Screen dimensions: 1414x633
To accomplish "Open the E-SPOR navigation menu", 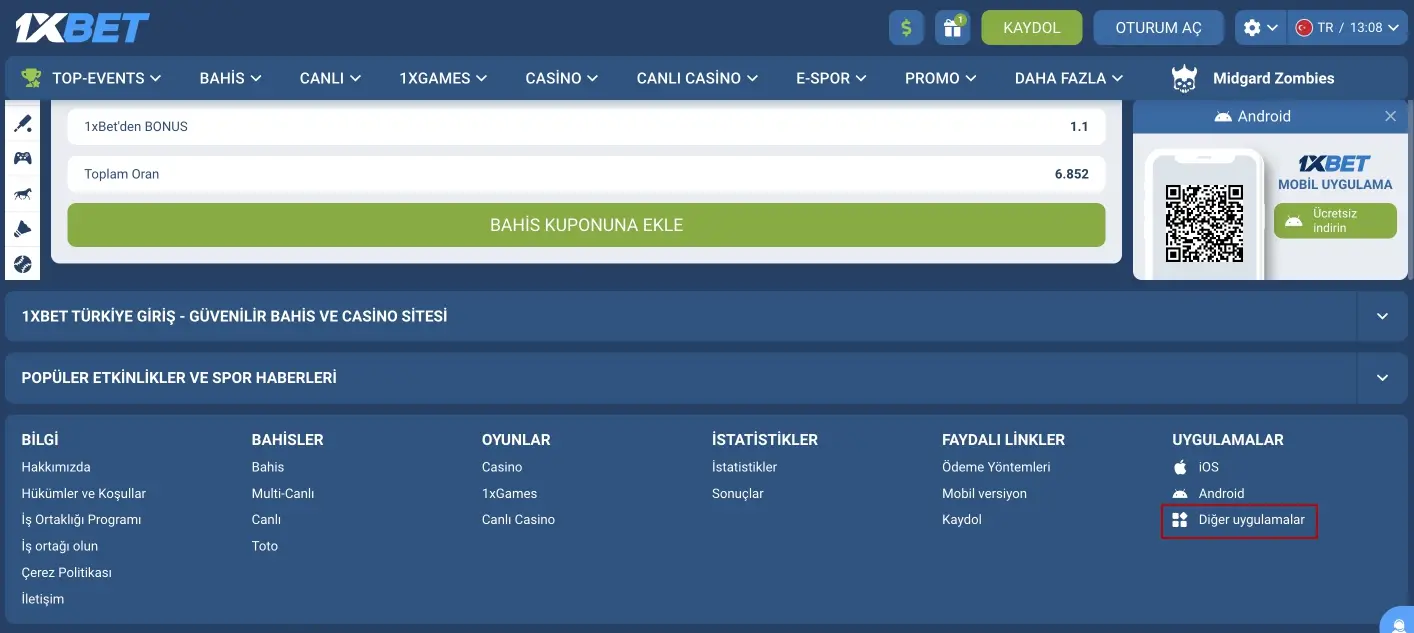I will 831,78.
